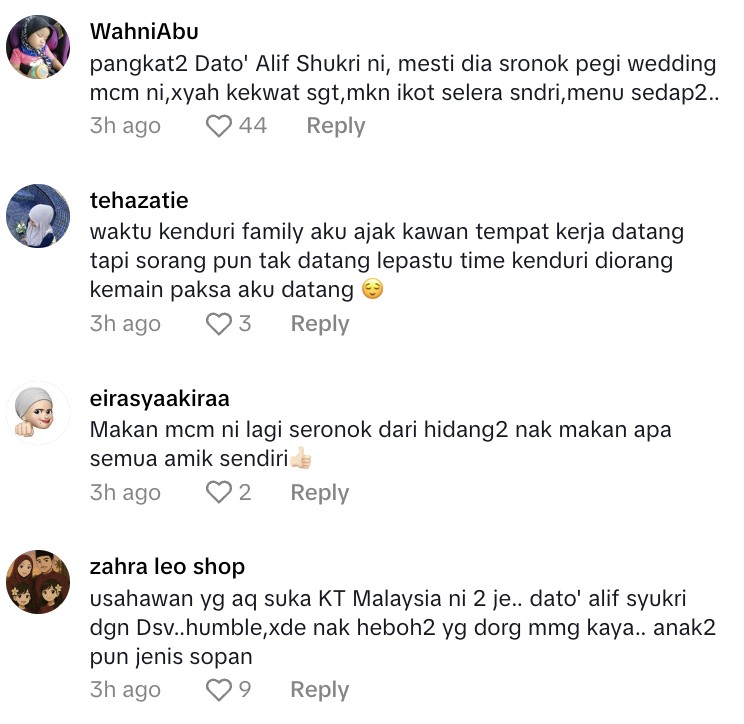Select zahra leo shop's family cartoon avatar
744x724 pixels.
[38, 582]
